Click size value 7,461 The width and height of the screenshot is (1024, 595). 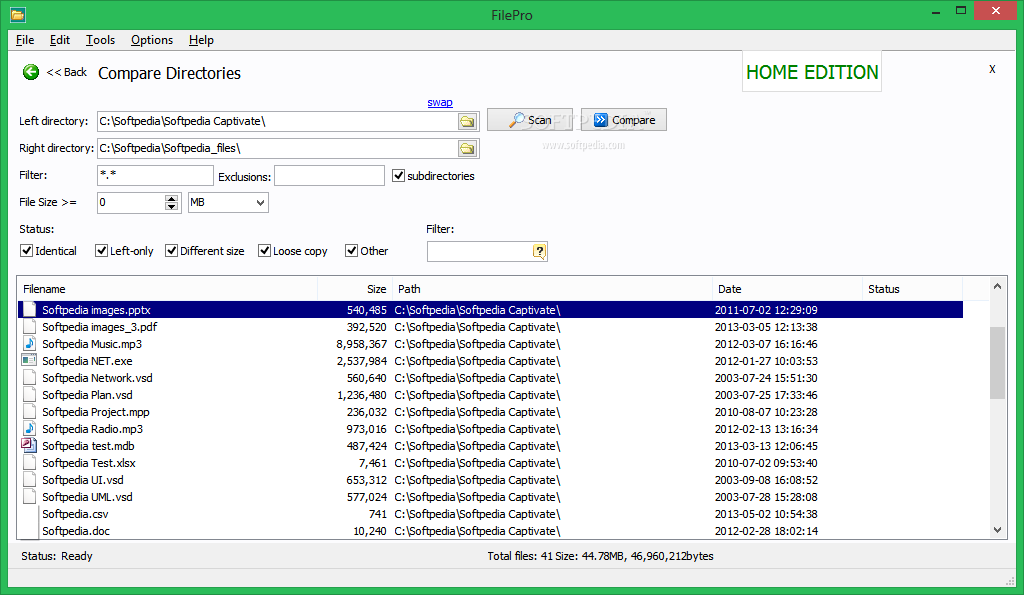[372, 463]
